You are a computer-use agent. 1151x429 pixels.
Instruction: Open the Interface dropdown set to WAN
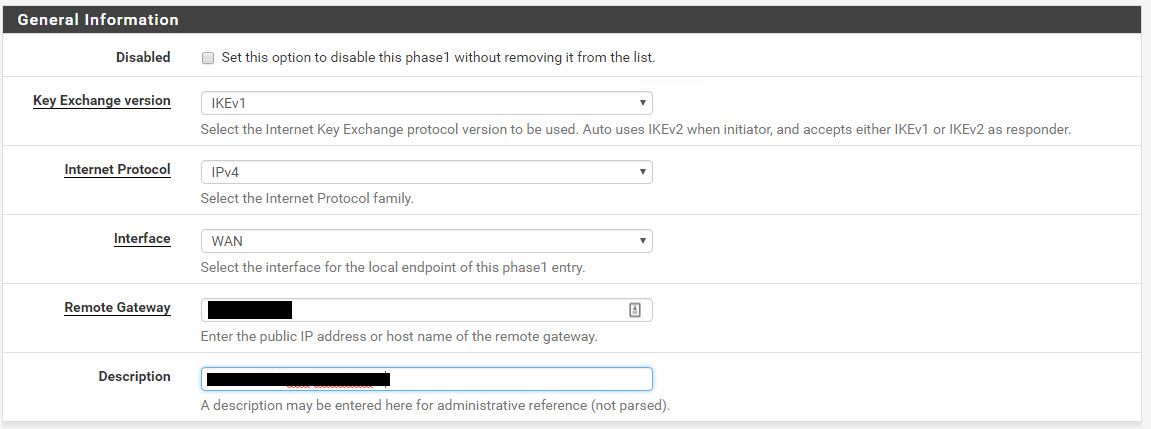426,241
